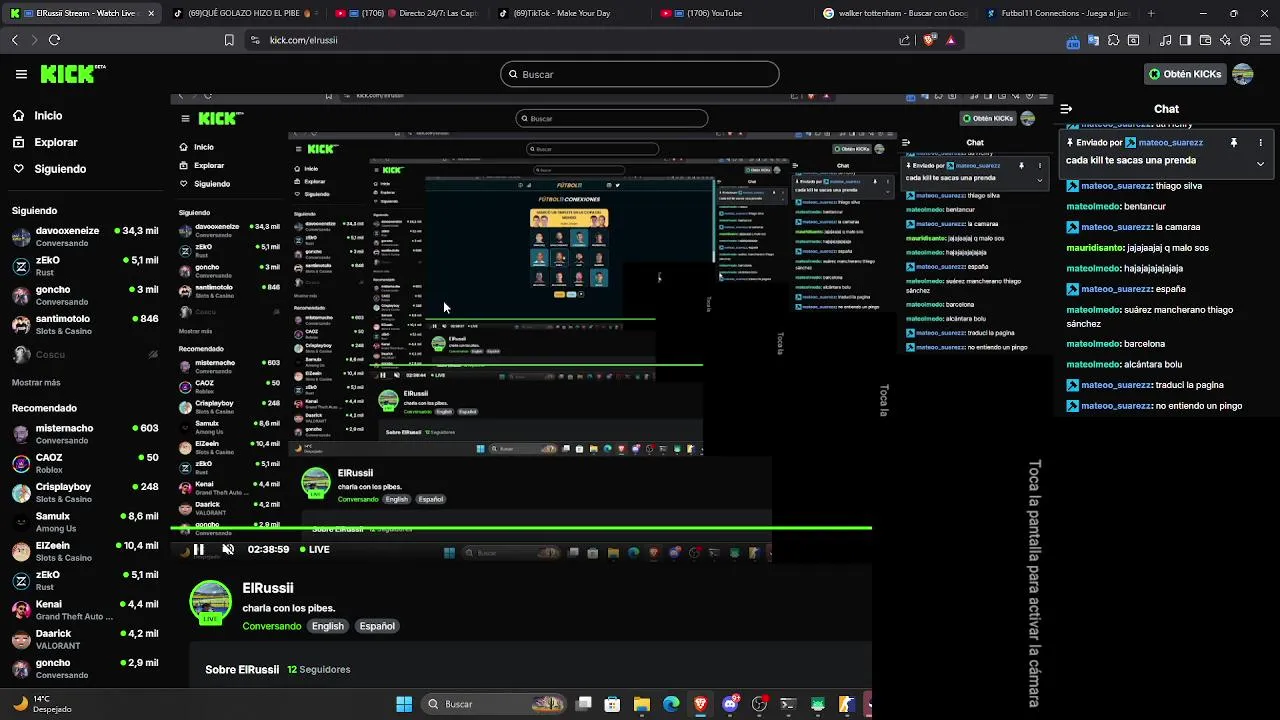Viewport: 1280px width, 720px height.
Task: Open santimotolo channel in Siguiendo list
Action: click(x=85, y=325)
